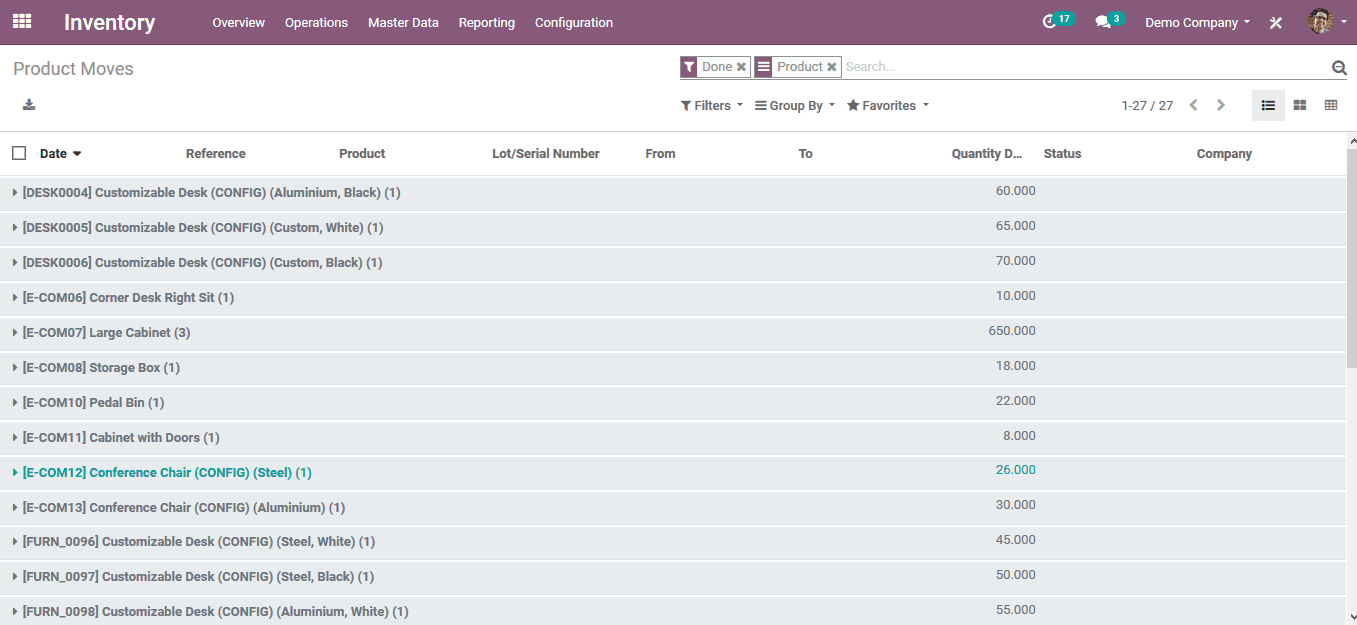1357x625 pixels.
Task: Open the apps grid menu icon
Action: 22,21
